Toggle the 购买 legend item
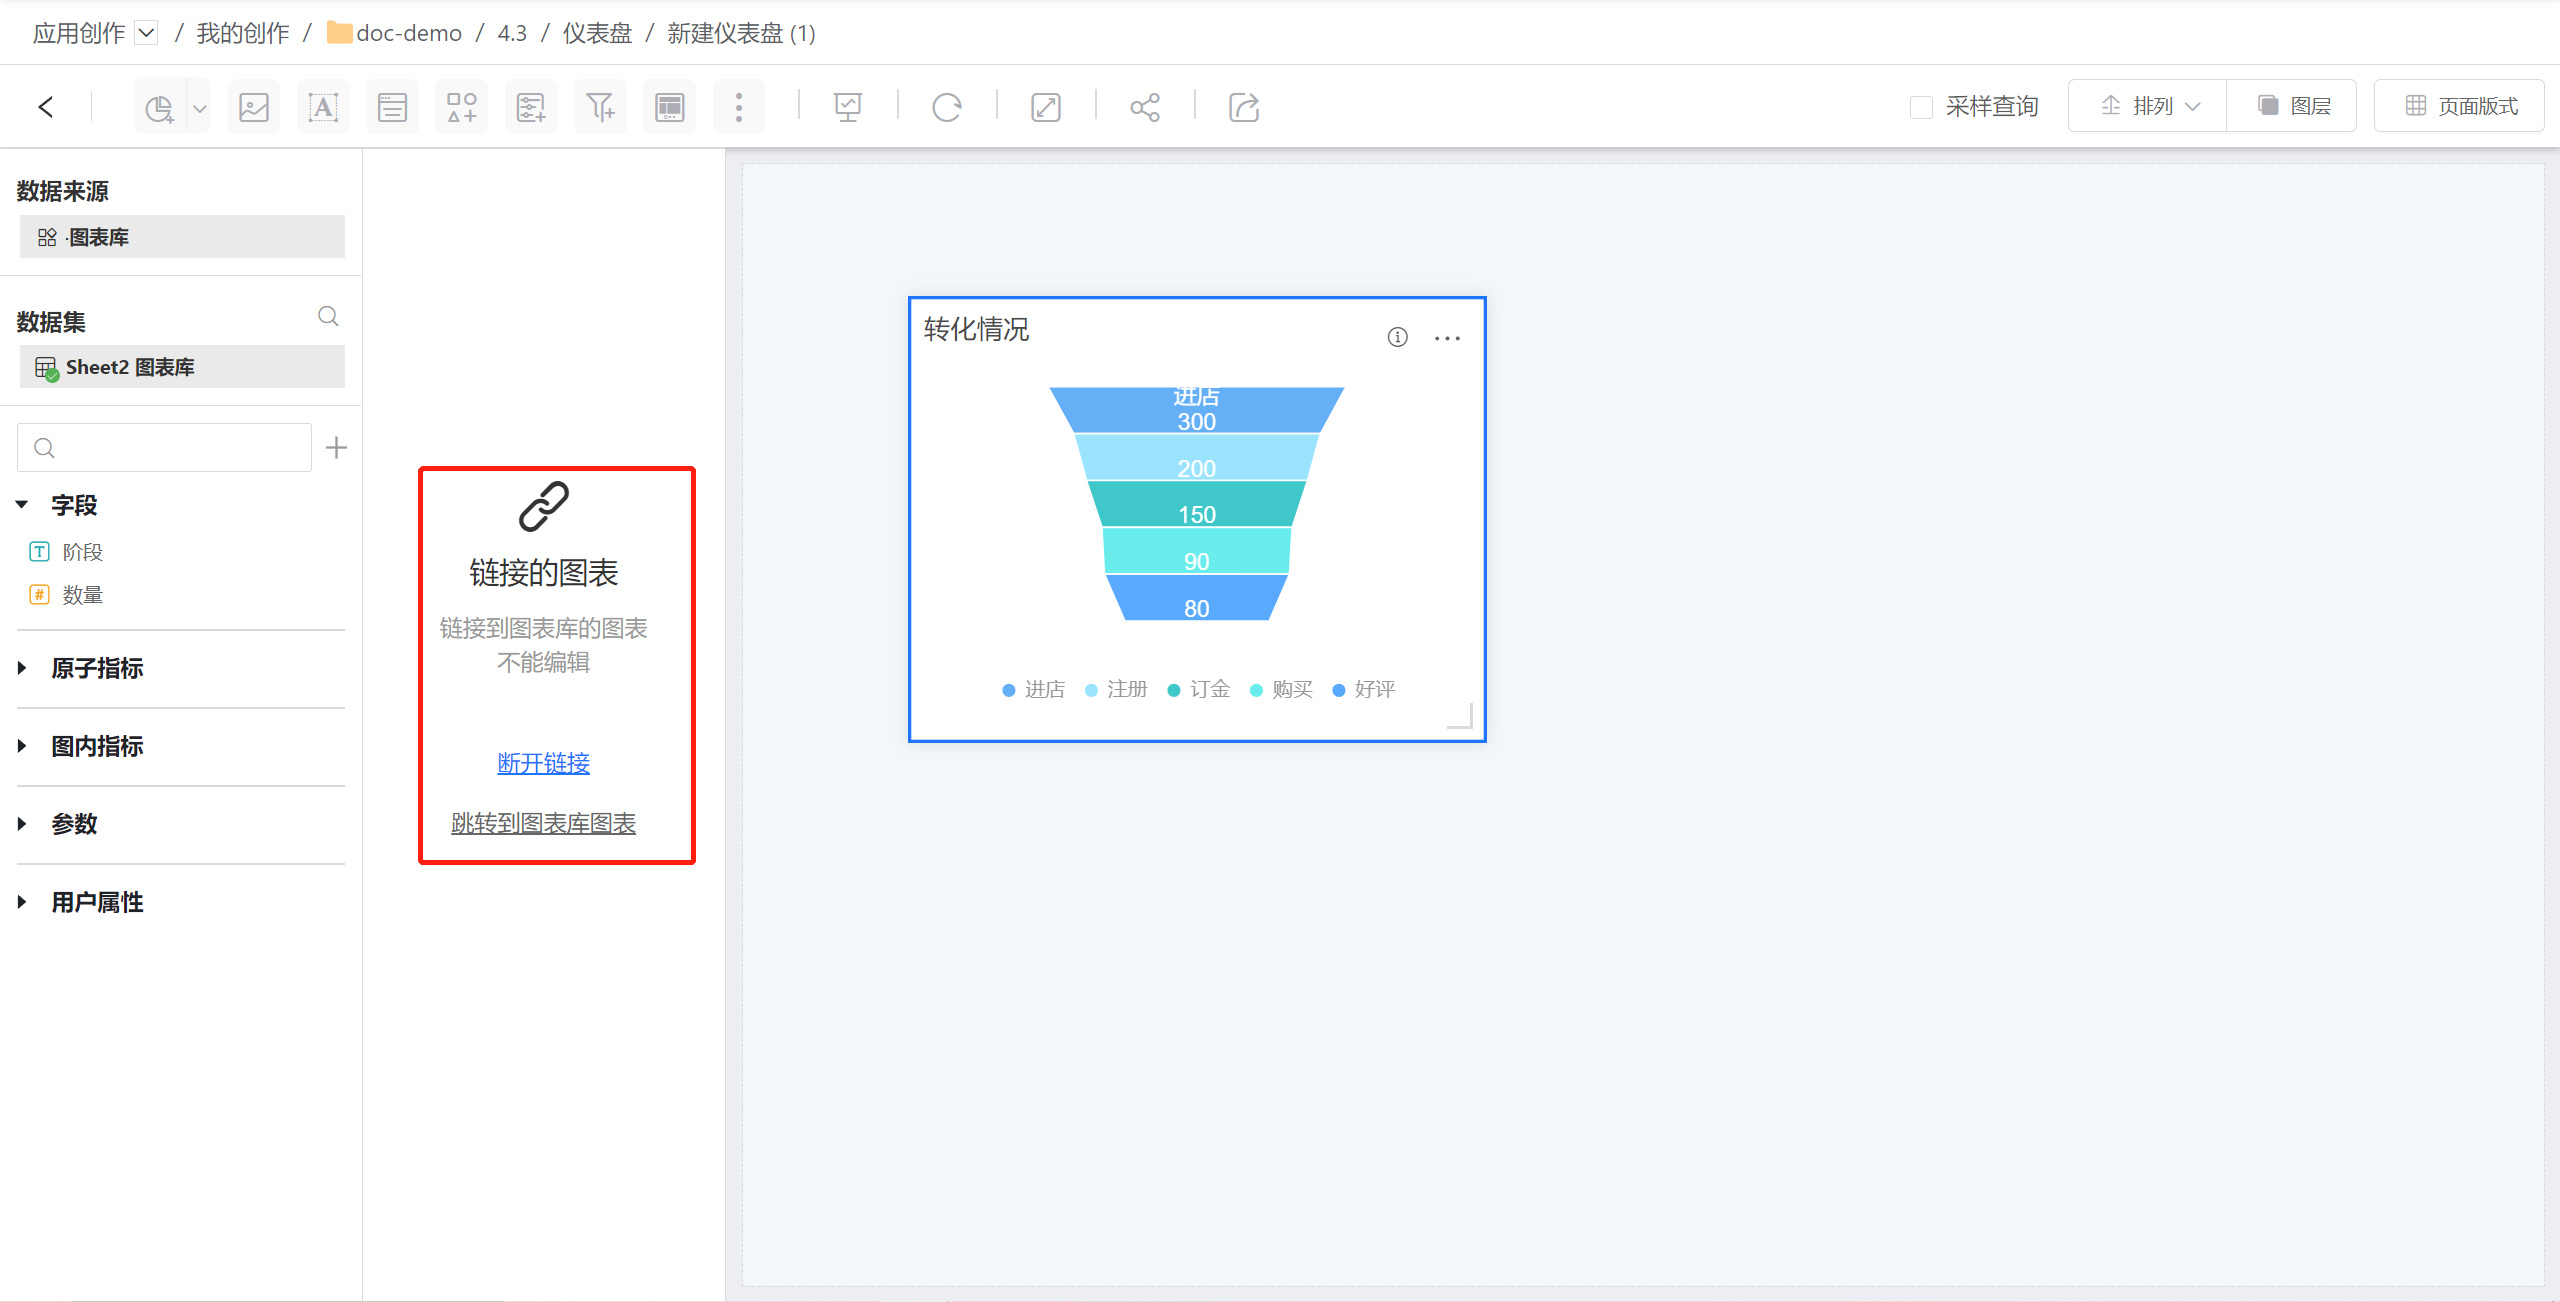Viewport: 2560px width, 1302px height. pyautogui.click(x=1281, y=689)
